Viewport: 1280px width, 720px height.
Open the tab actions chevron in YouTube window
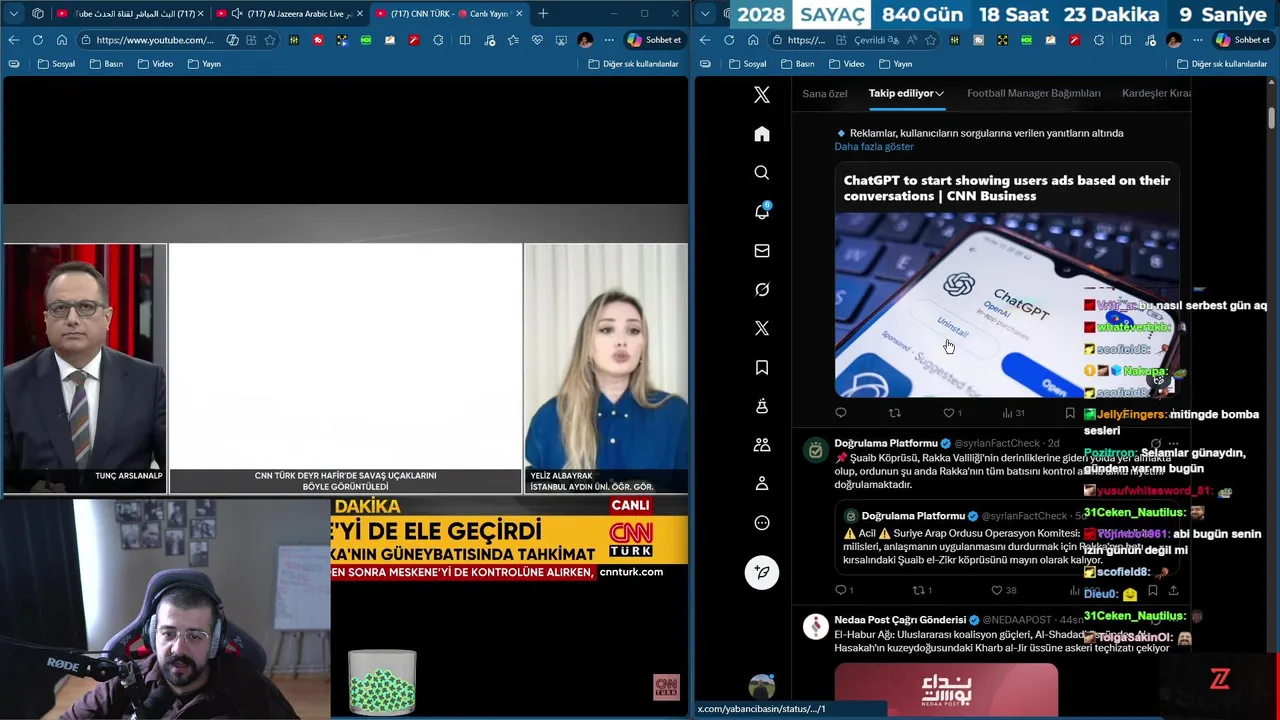click(x=14, y=14)
